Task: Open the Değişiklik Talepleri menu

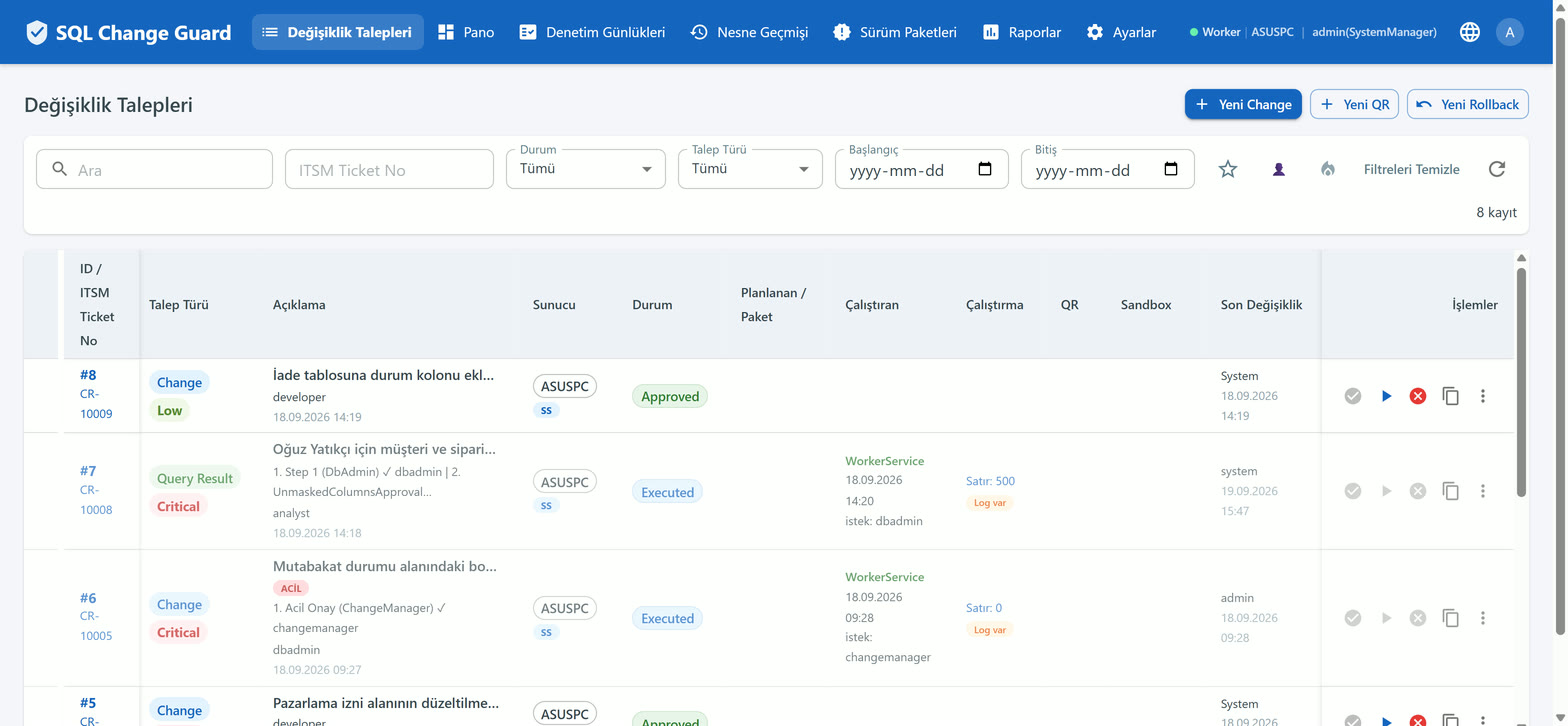Action: point(338,32)
